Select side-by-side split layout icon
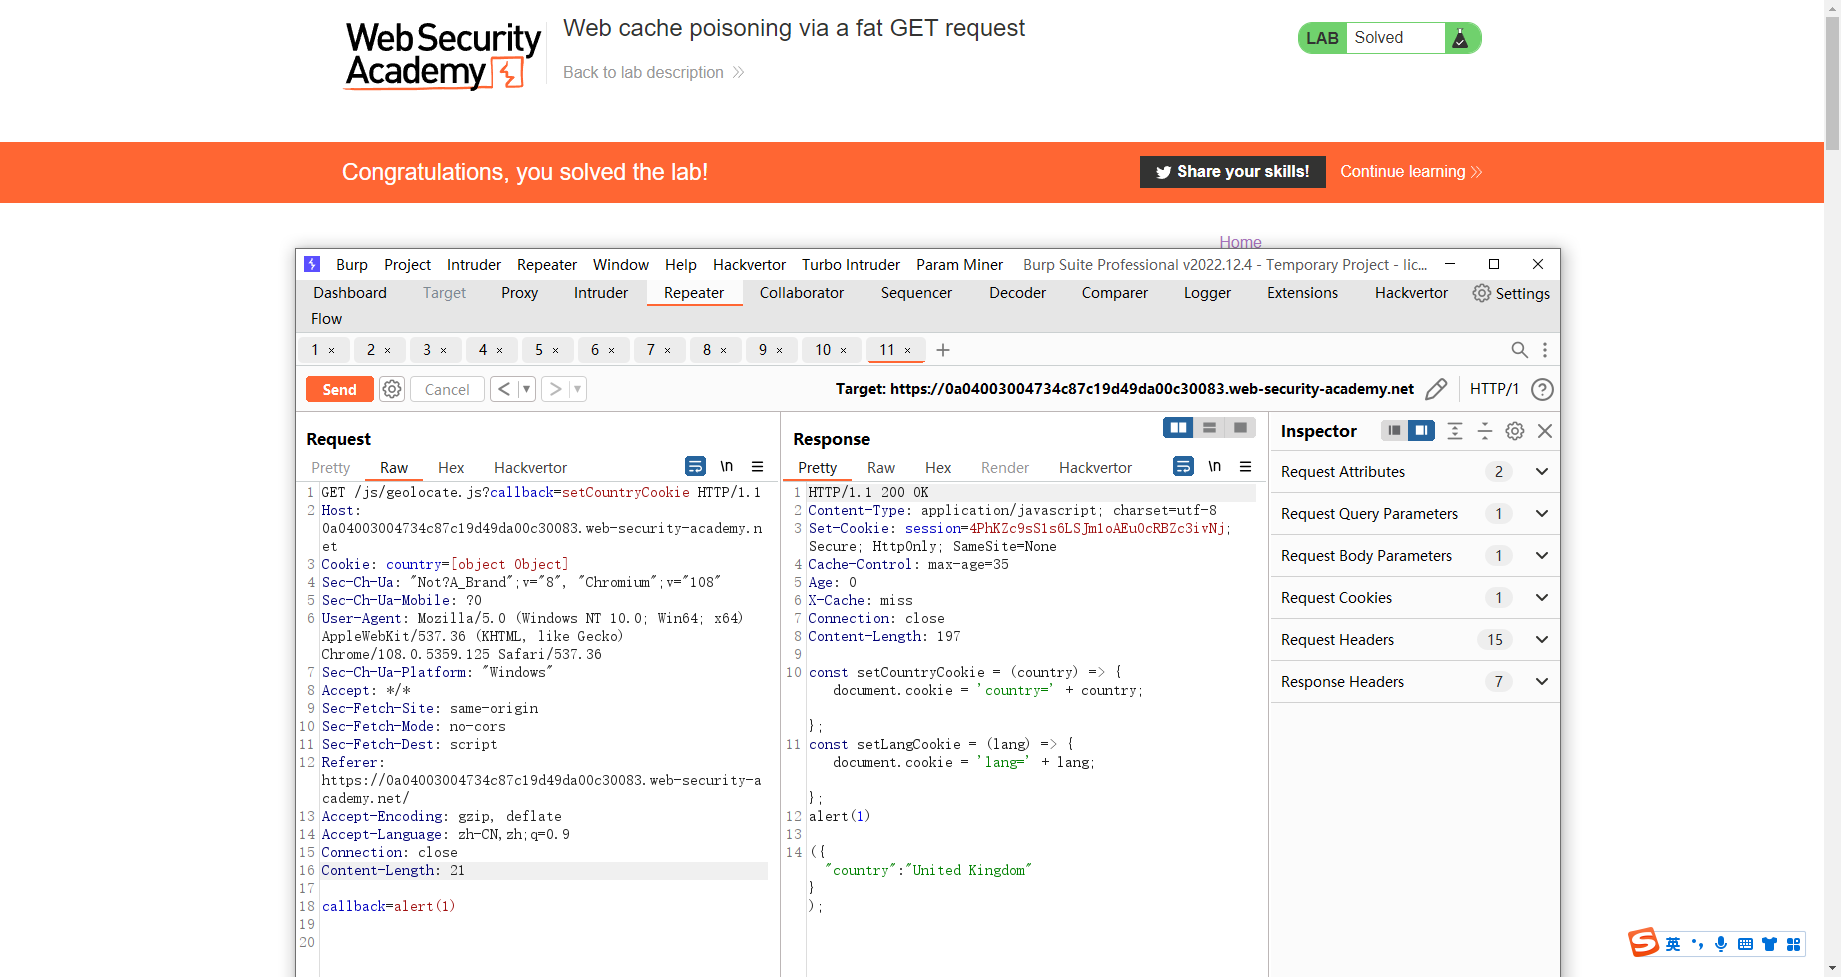This screenshot has width=1841, height=977. [1179, 428]
